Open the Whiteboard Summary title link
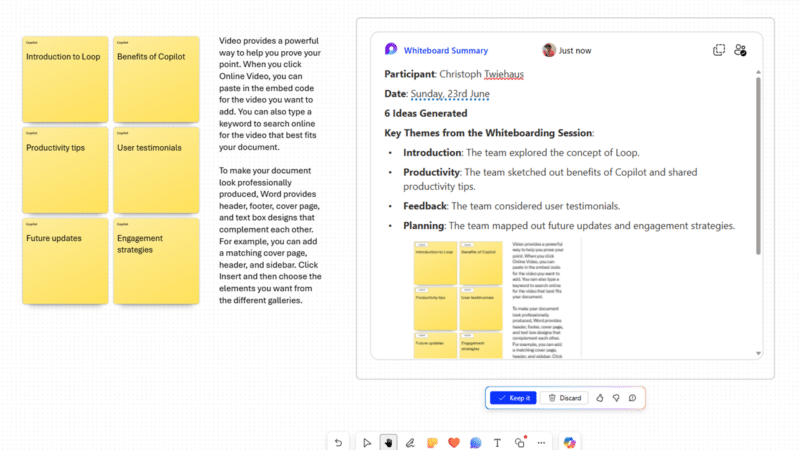 (446, 51)
